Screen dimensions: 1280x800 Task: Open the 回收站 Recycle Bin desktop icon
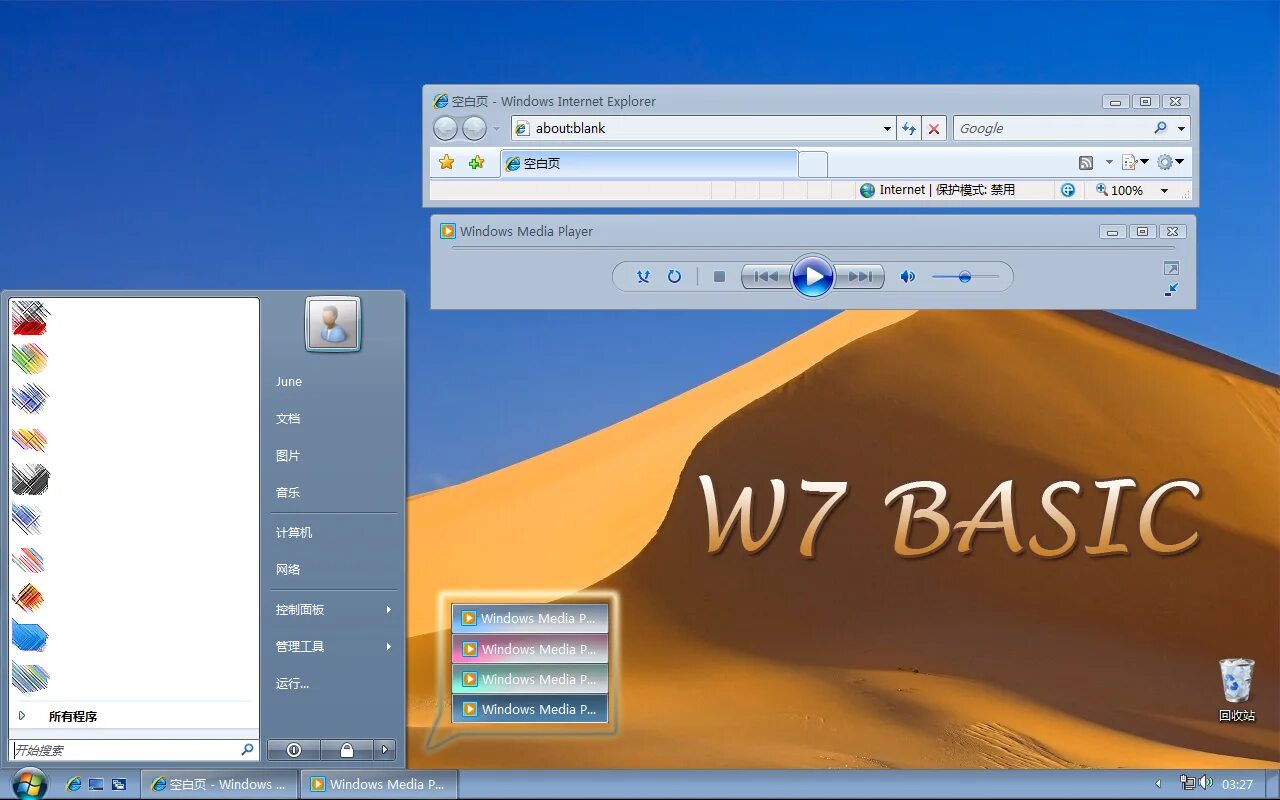(1237, 690)
